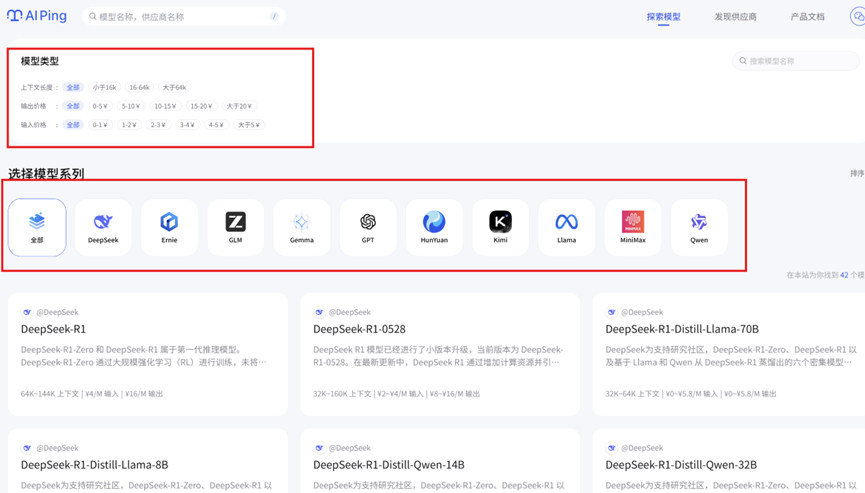Click the AI Ping logo
865x493 pixels.
coord(37,16)
